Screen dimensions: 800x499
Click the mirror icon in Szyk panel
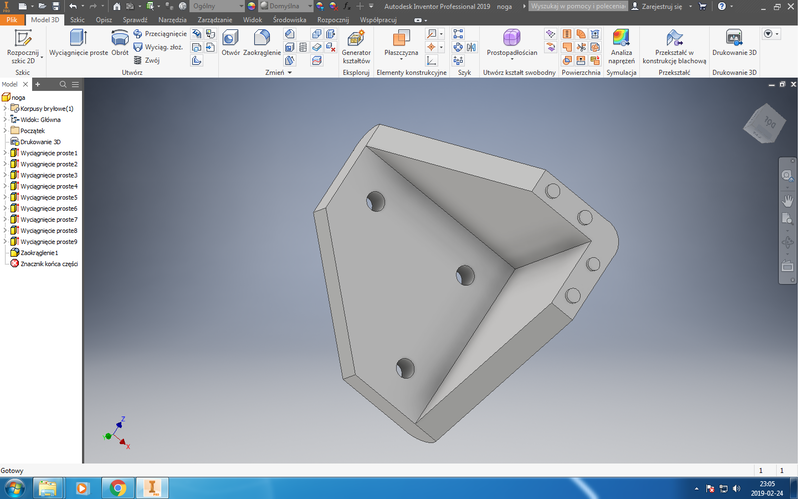pyautogui.click(x=471, y=47)
